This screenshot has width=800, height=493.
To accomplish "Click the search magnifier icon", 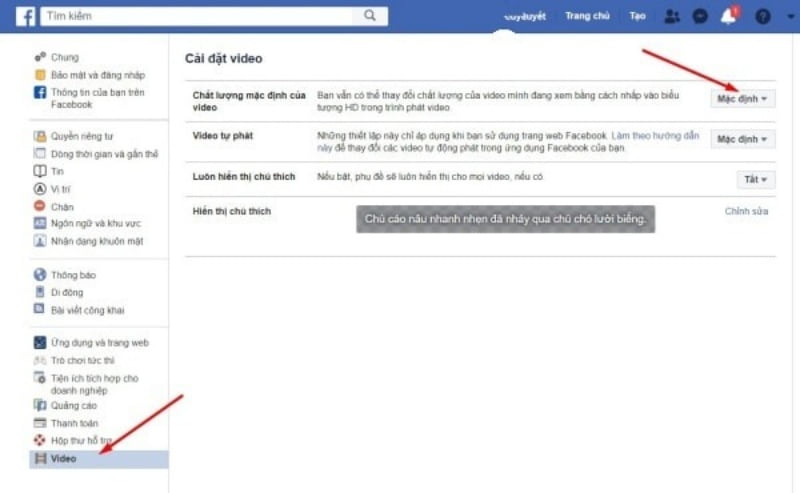I will pyautogui.click(x=370, y=16).
